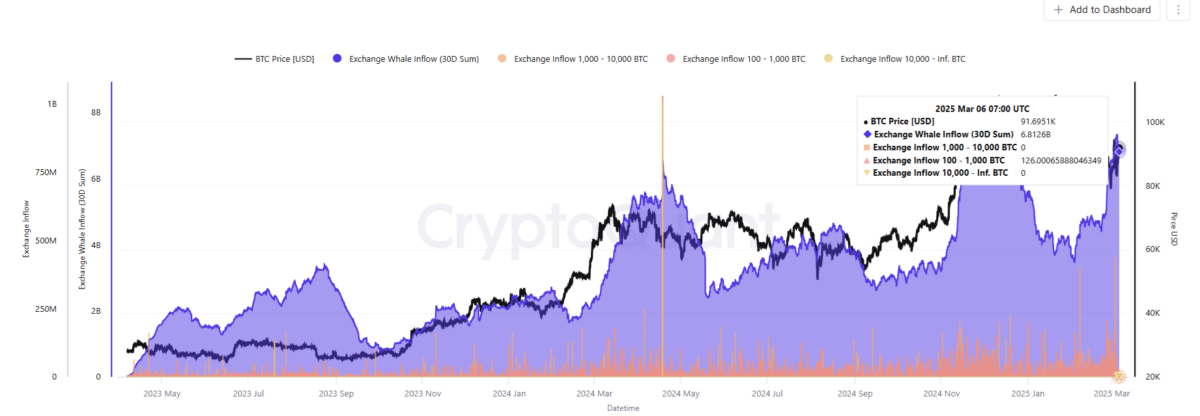
Task: Click the purple Exchange Whale Inflow legend dot
Action: pos(336,59)
